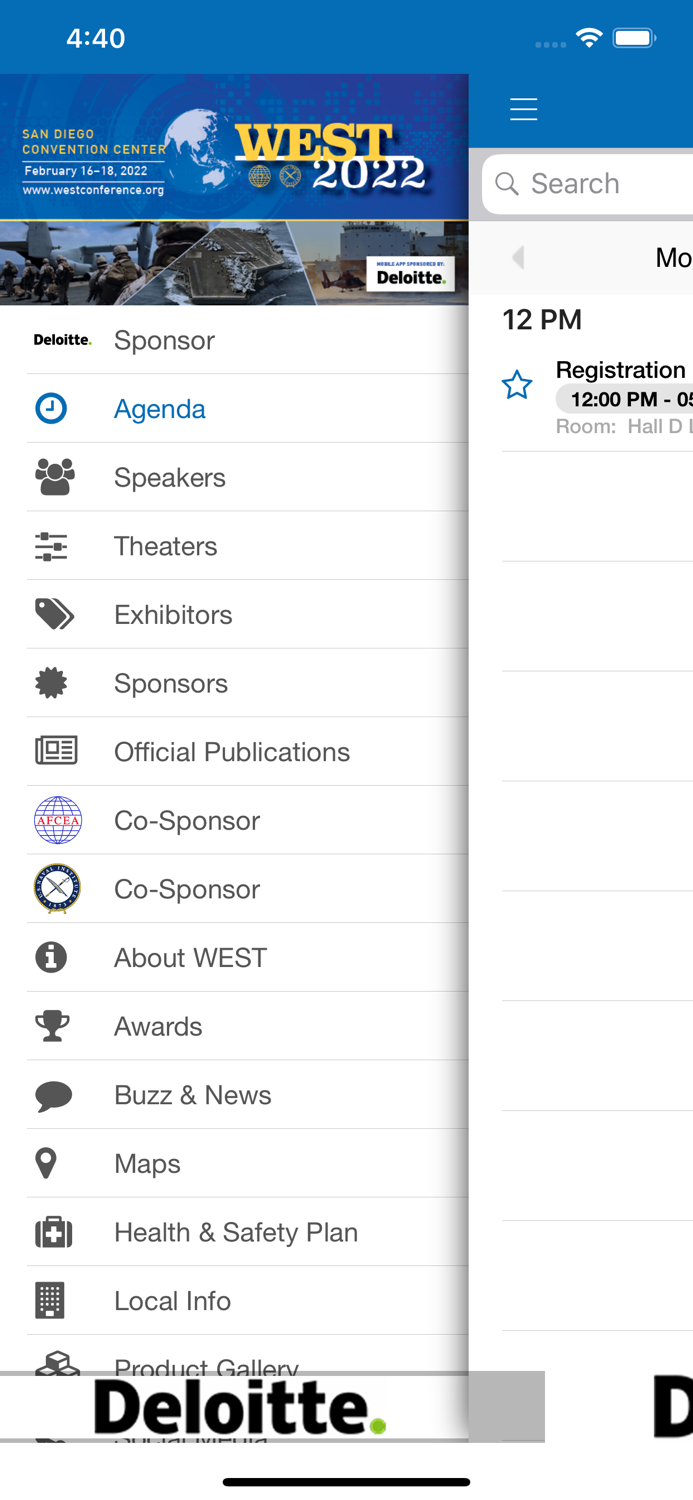Select Local Info menu entry
This screenshot has width=693, height=1500.
click(172, 1301)
